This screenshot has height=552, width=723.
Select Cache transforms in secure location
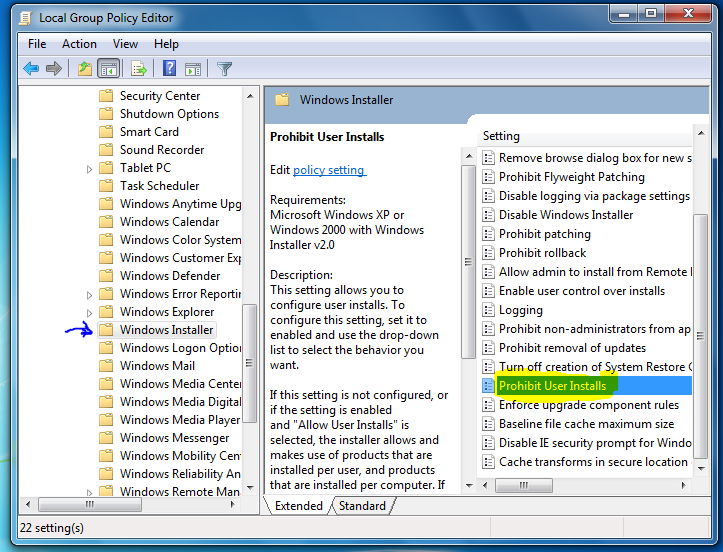593,462
